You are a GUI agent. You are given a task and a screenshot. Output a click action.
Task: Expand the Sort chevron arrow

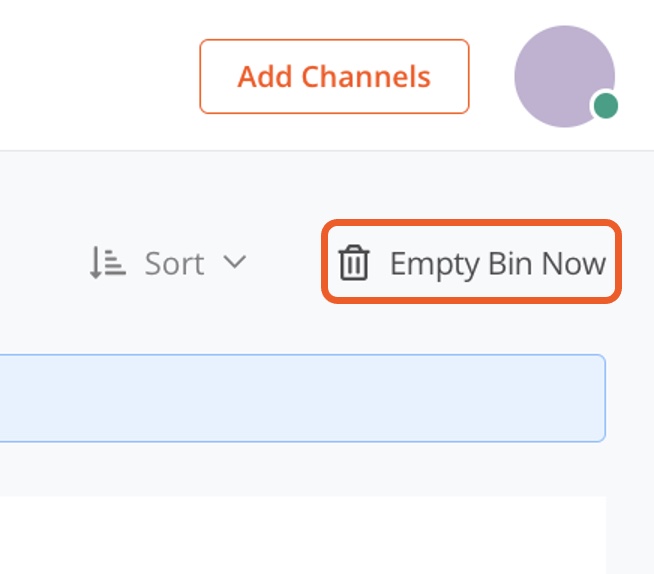click(235, 262)
